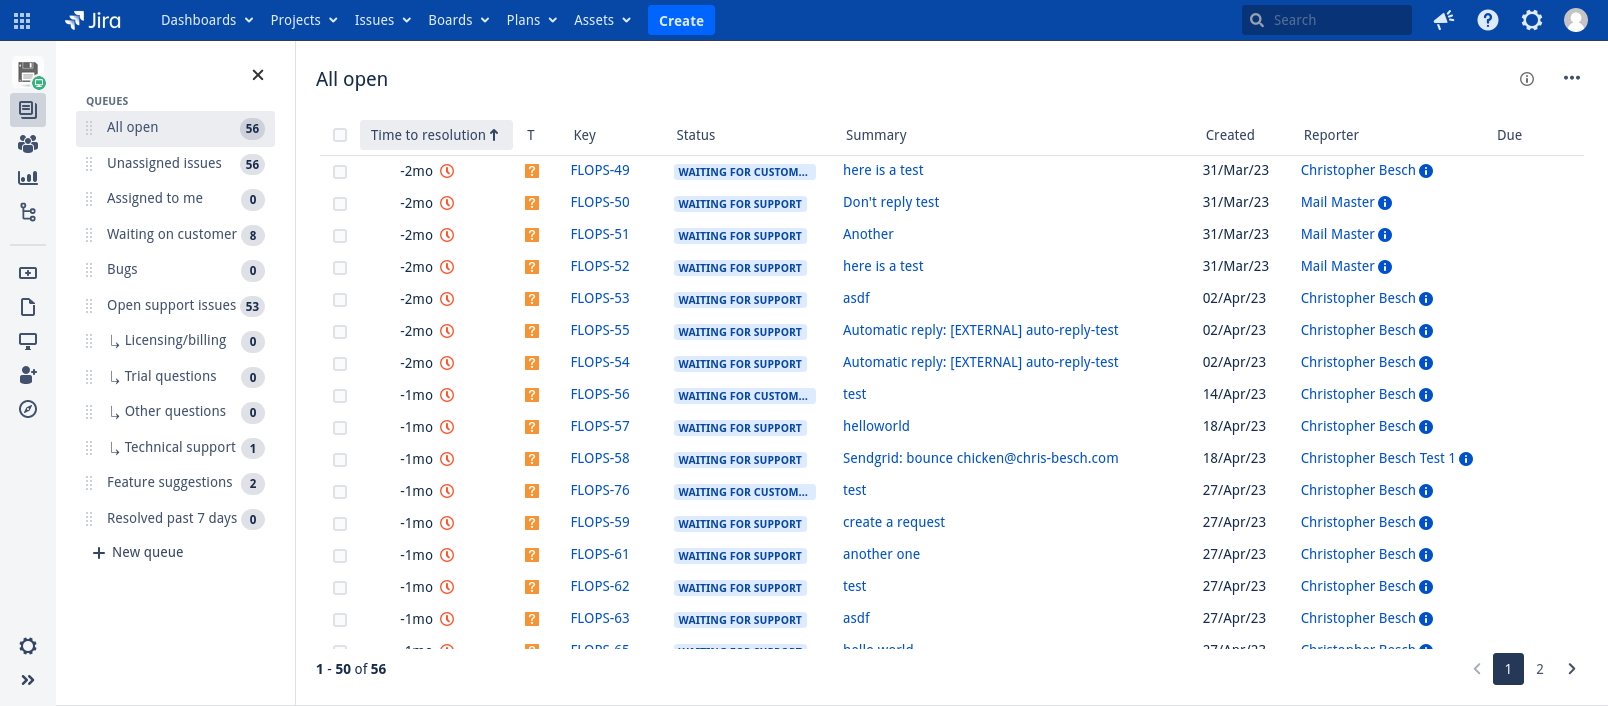Open Jira settings gear in top bar

pos(1531,20)
